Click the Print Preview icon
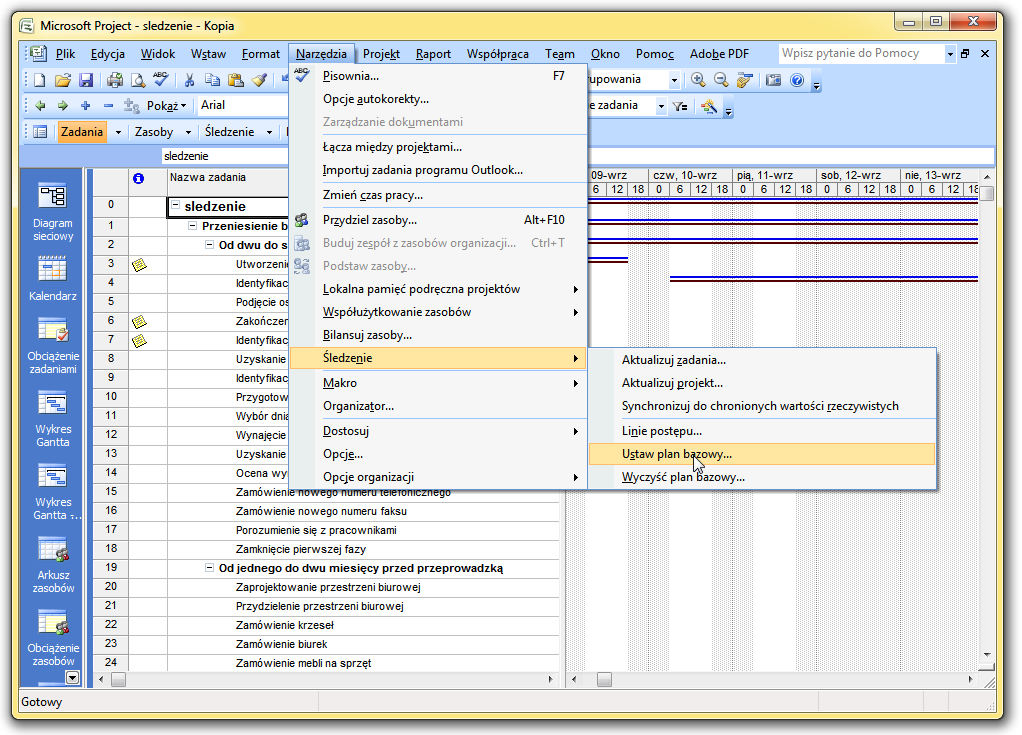The height and width of the screenshot is (735, 1022). [138, 80]
